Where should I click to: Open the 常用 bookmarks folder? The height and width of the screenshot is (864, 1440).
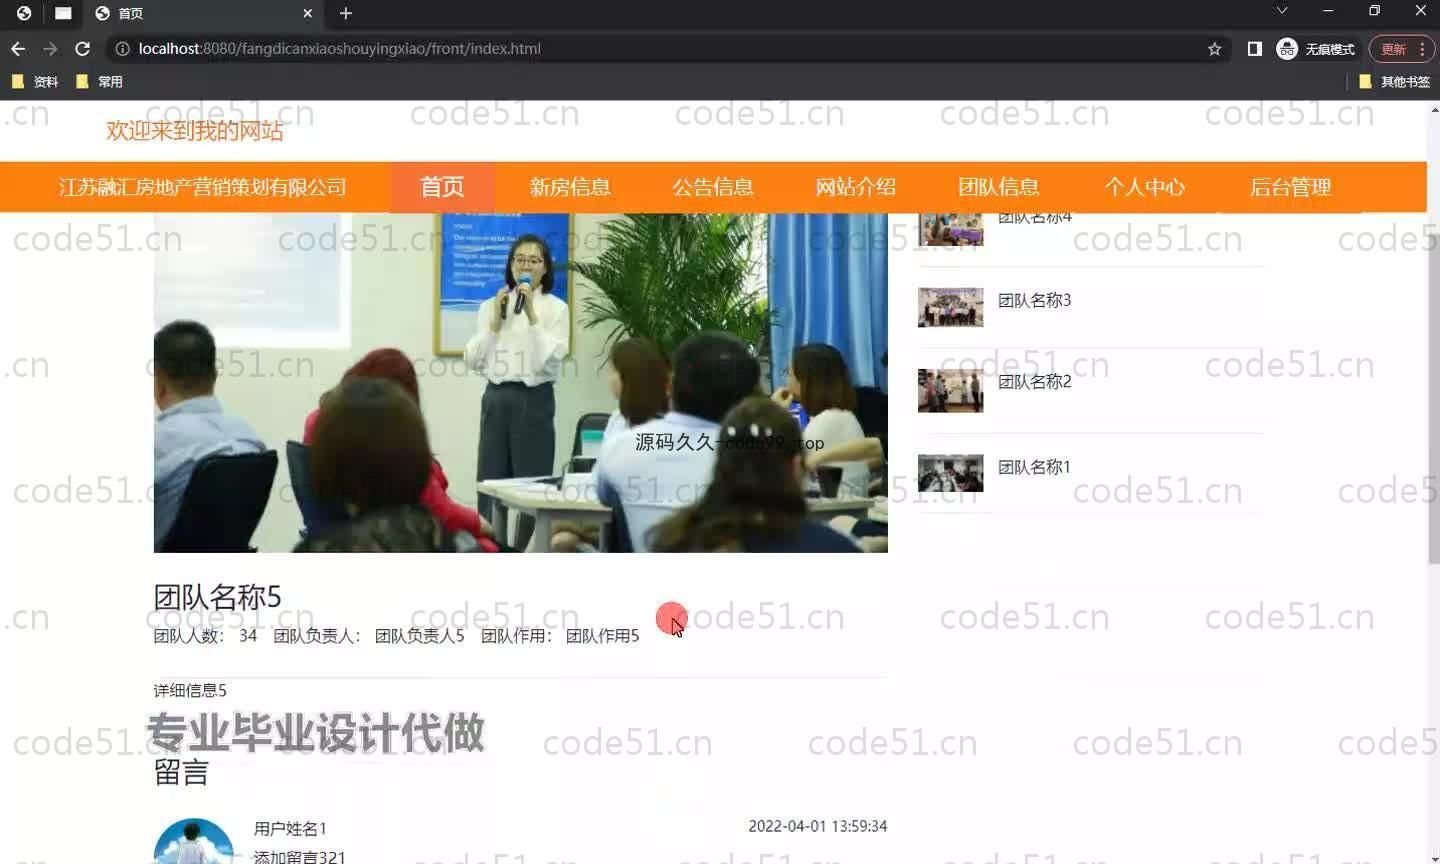point(100,82)
